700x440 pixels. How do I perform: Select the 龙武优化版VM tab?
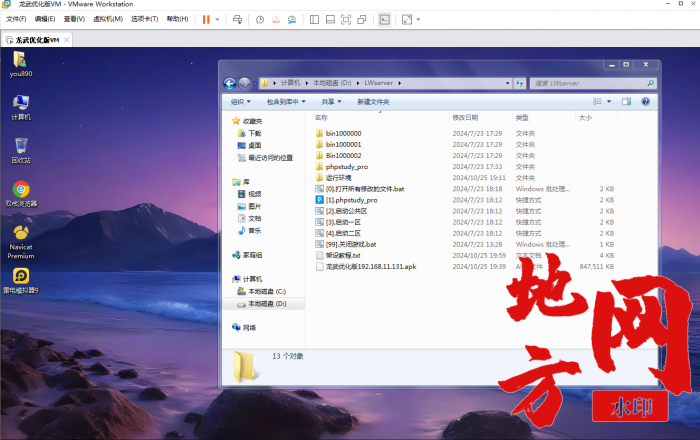point(37,40)
